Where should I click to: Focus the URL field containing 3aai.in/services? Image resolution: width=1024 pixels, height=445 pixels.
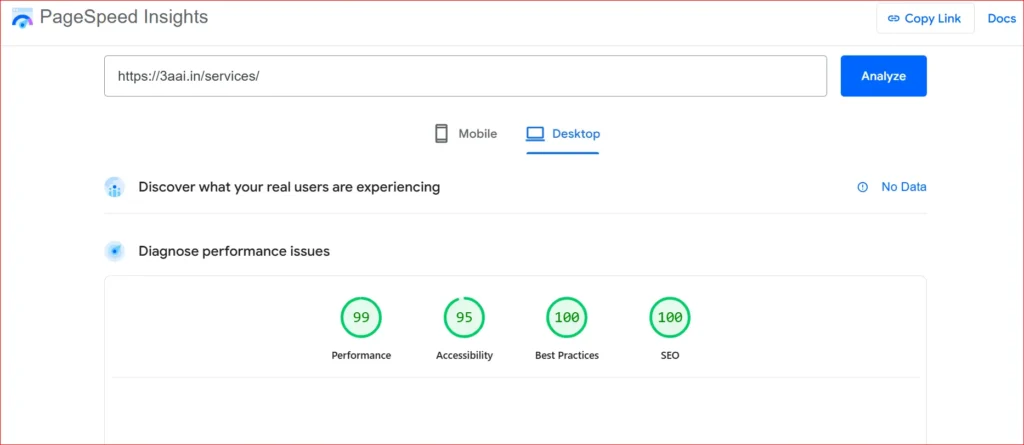(465, 76)
